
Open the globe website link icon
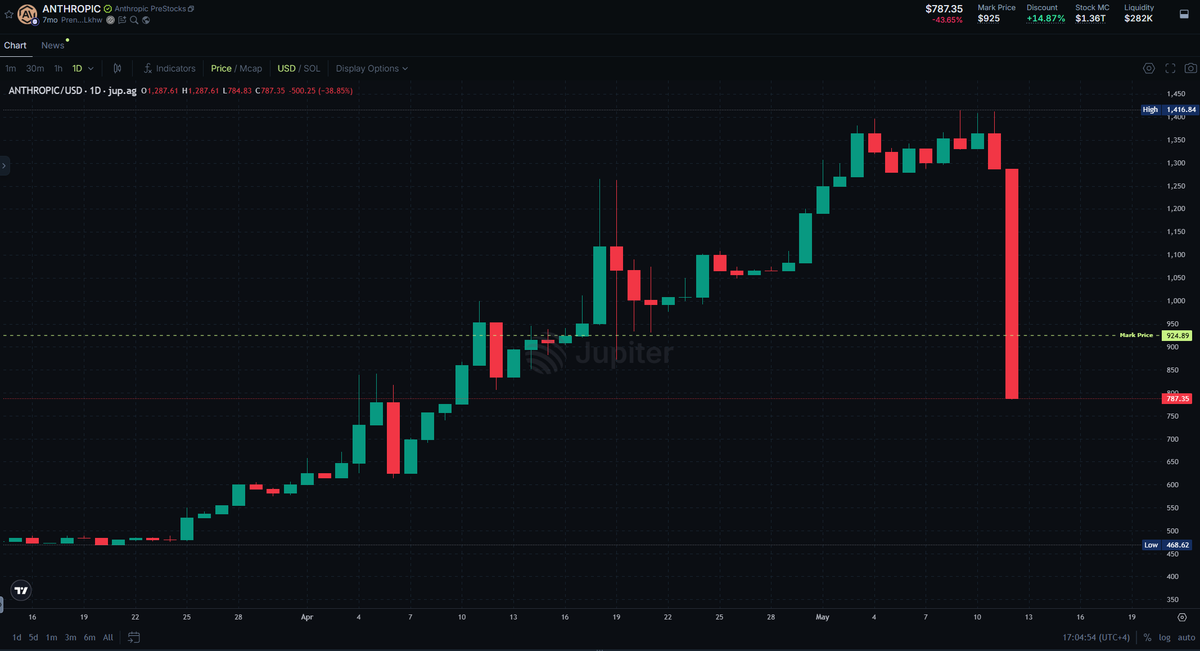[146, 20]
